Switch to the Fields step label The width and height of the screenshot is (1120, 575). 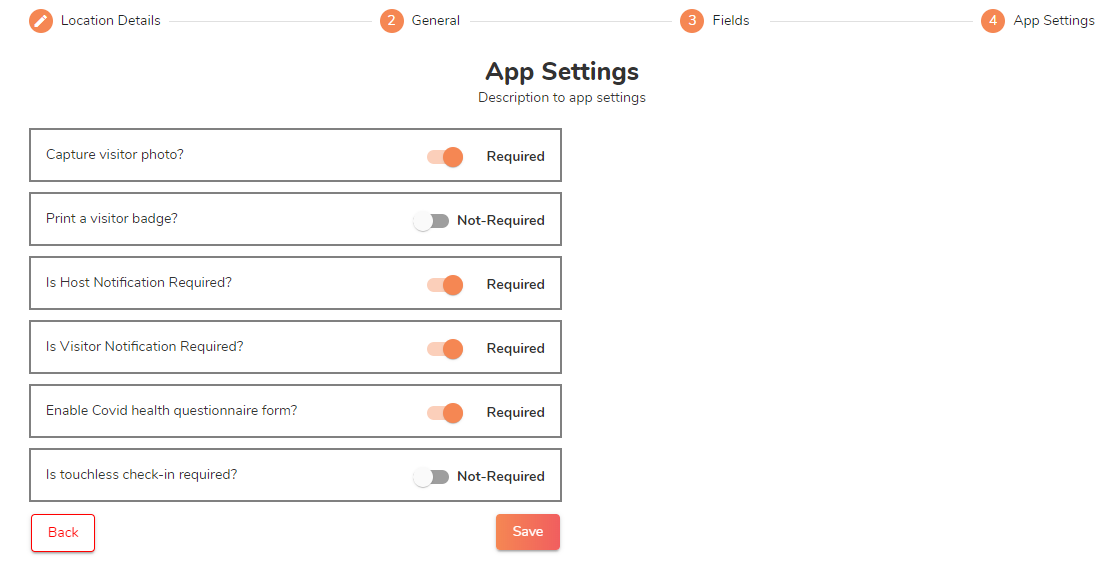point(731,21)
